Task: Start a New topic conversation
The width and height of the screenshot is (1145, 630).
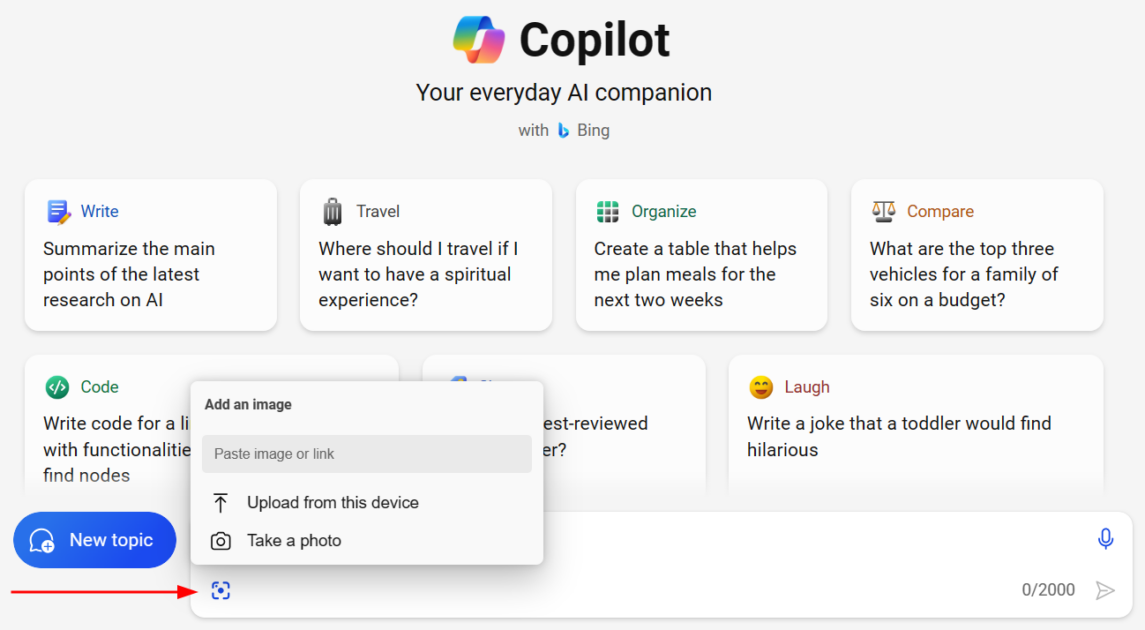Action: click(x=95, y=540)
